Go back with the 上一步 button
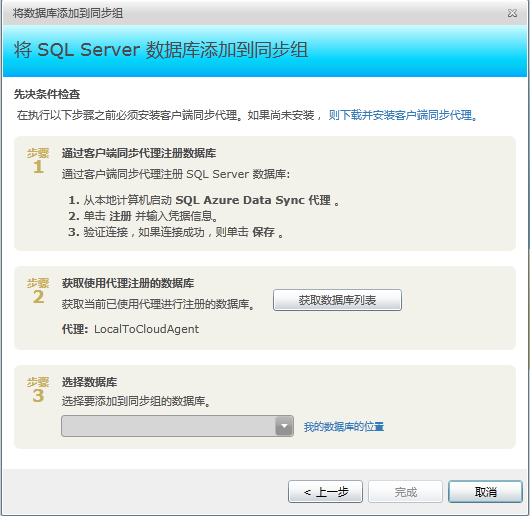Viewport: 530px width, 516px height. [x=325, y=492]
